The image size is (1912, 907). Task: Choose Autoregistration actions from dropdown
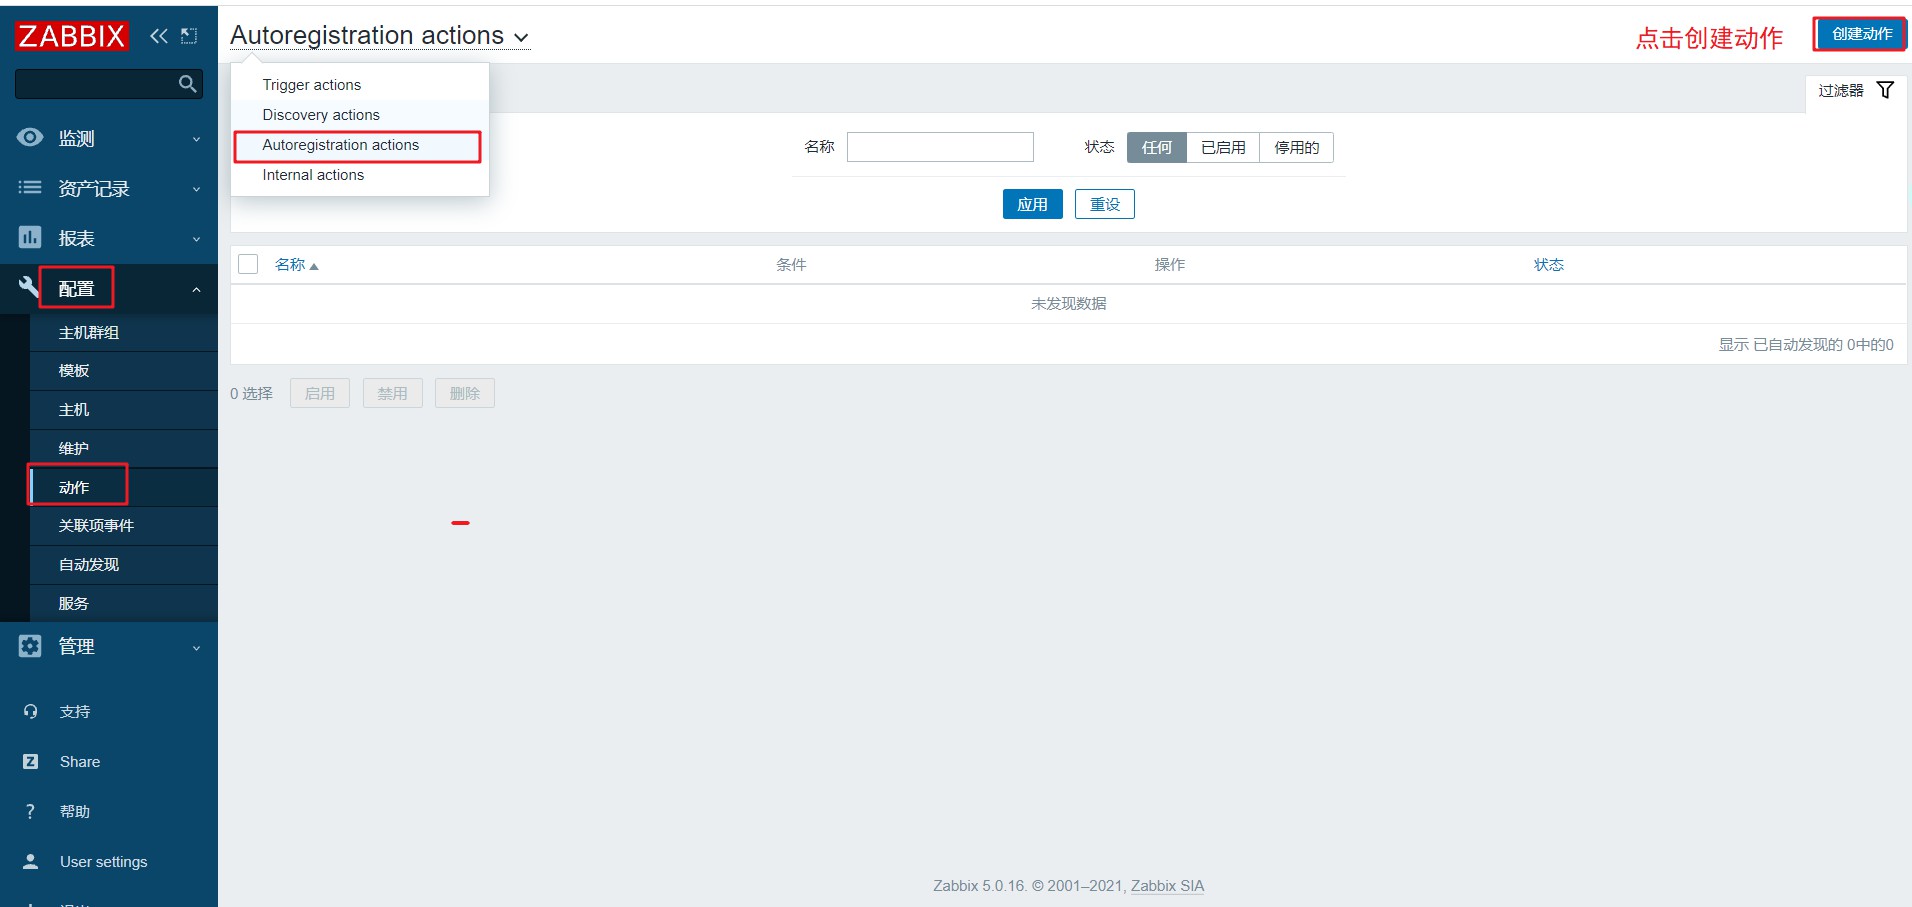pos(360,145)
